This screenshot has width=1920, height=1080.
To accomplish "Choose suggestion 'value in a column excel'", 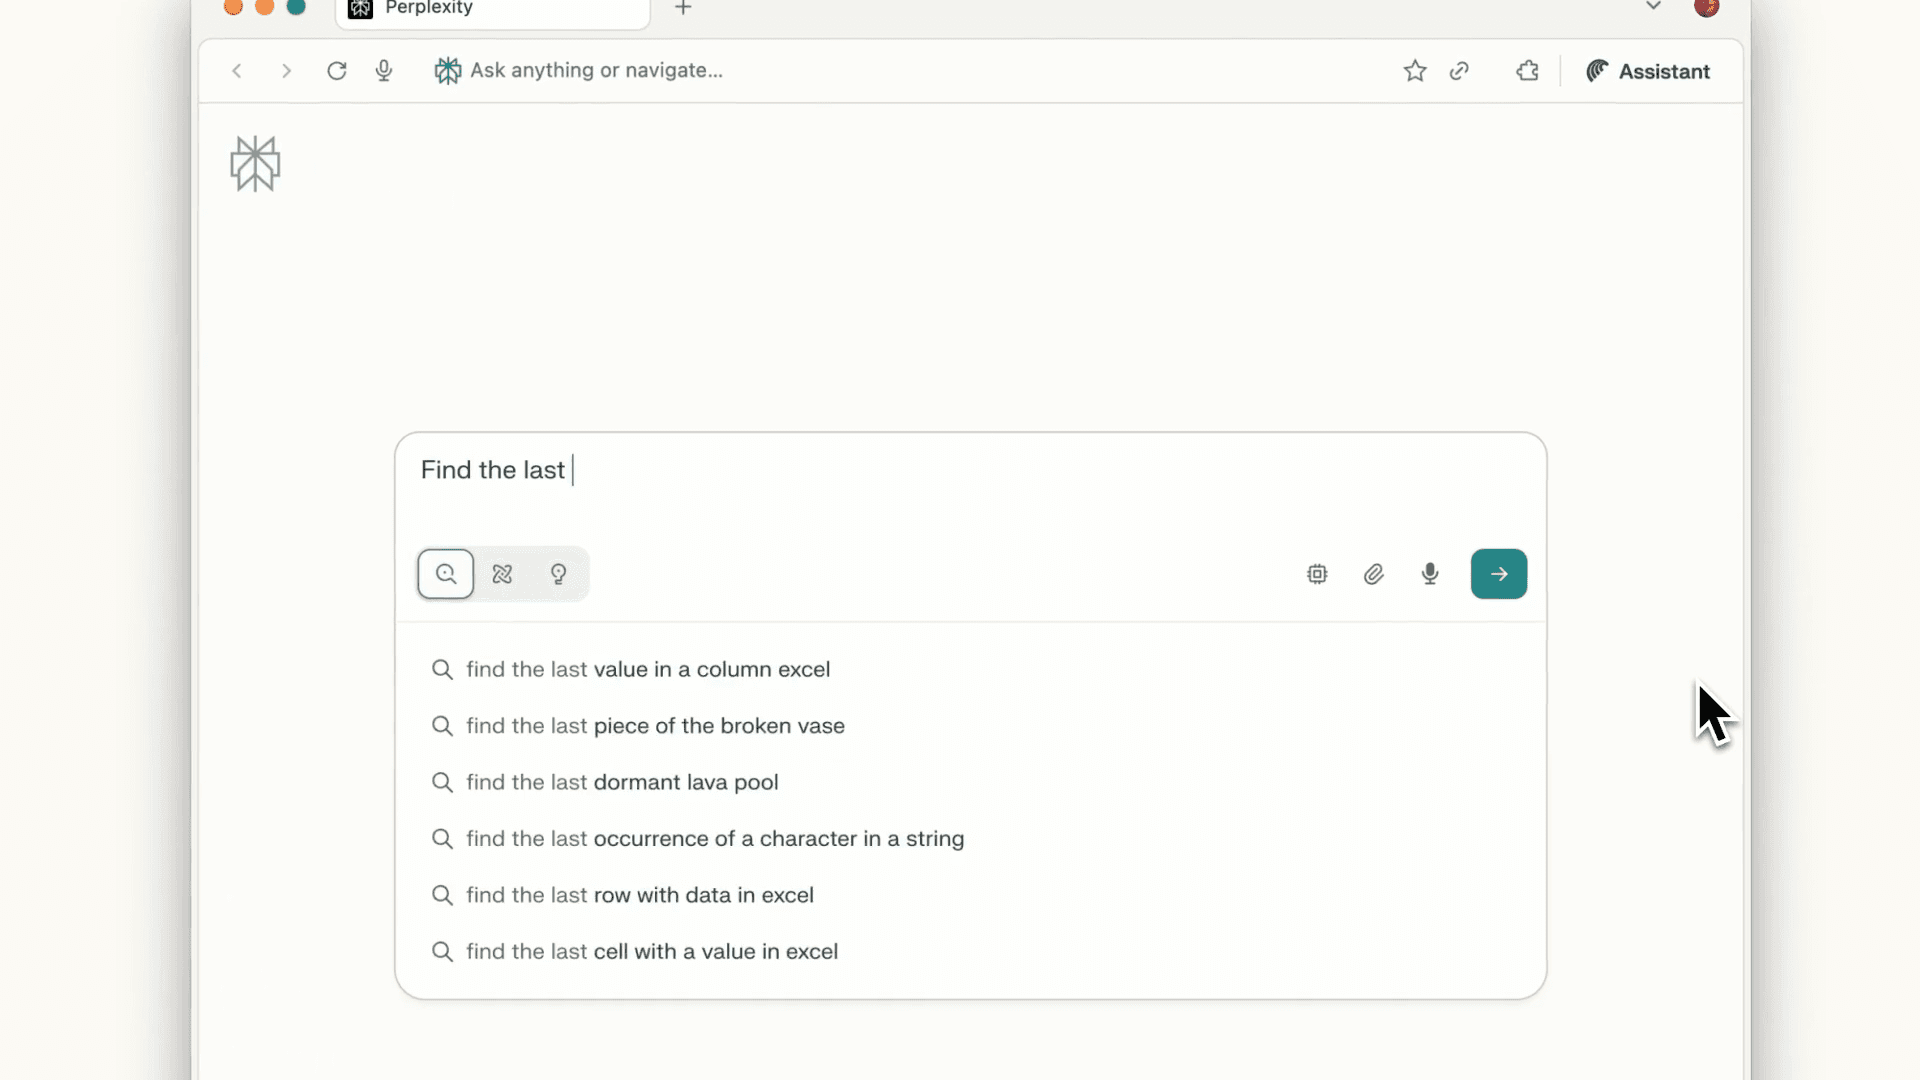I will [x=970, y=669].
